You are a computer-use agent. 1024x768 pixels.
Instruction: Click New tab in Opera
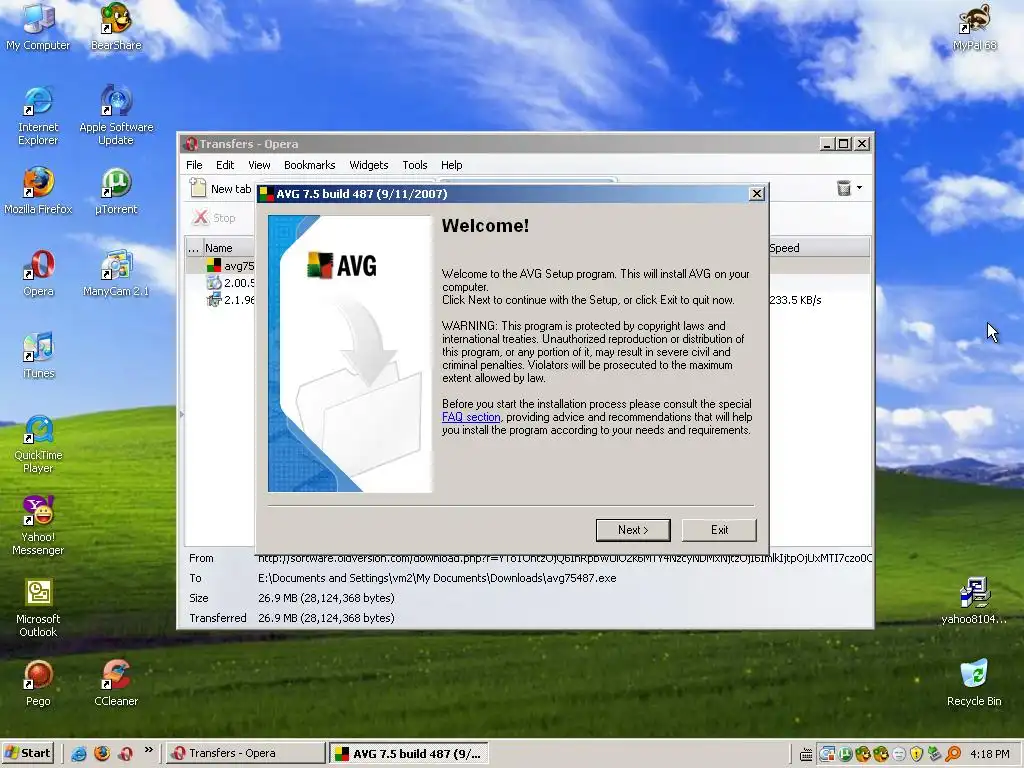click(221, 189)
